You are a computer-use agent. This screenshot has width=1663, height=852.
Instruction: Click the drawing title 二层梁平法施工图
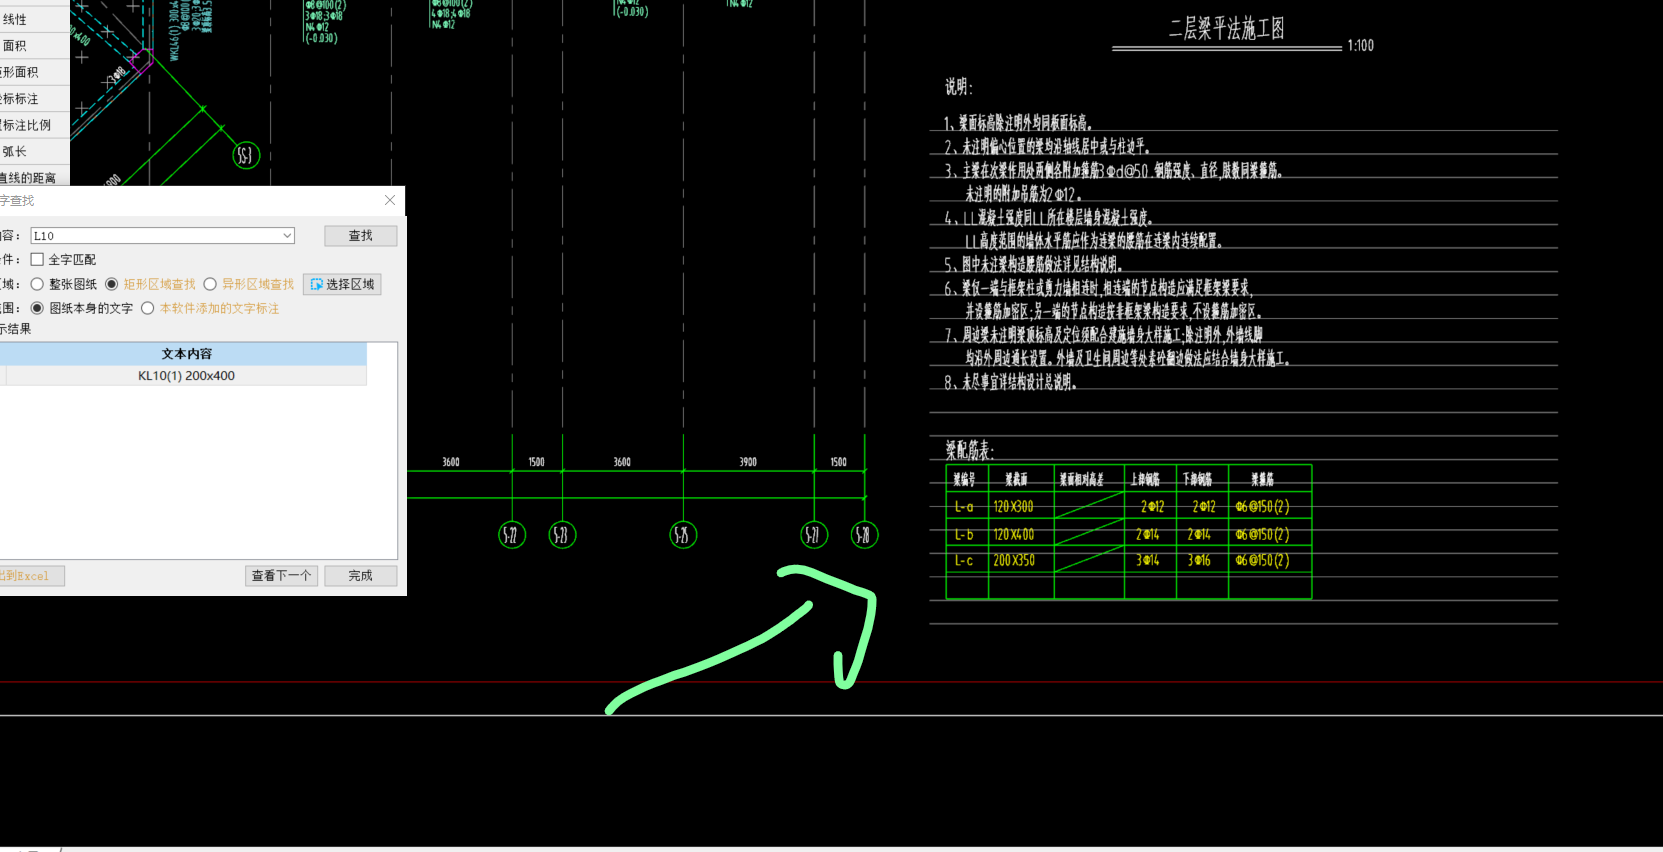coord(1227,28)
